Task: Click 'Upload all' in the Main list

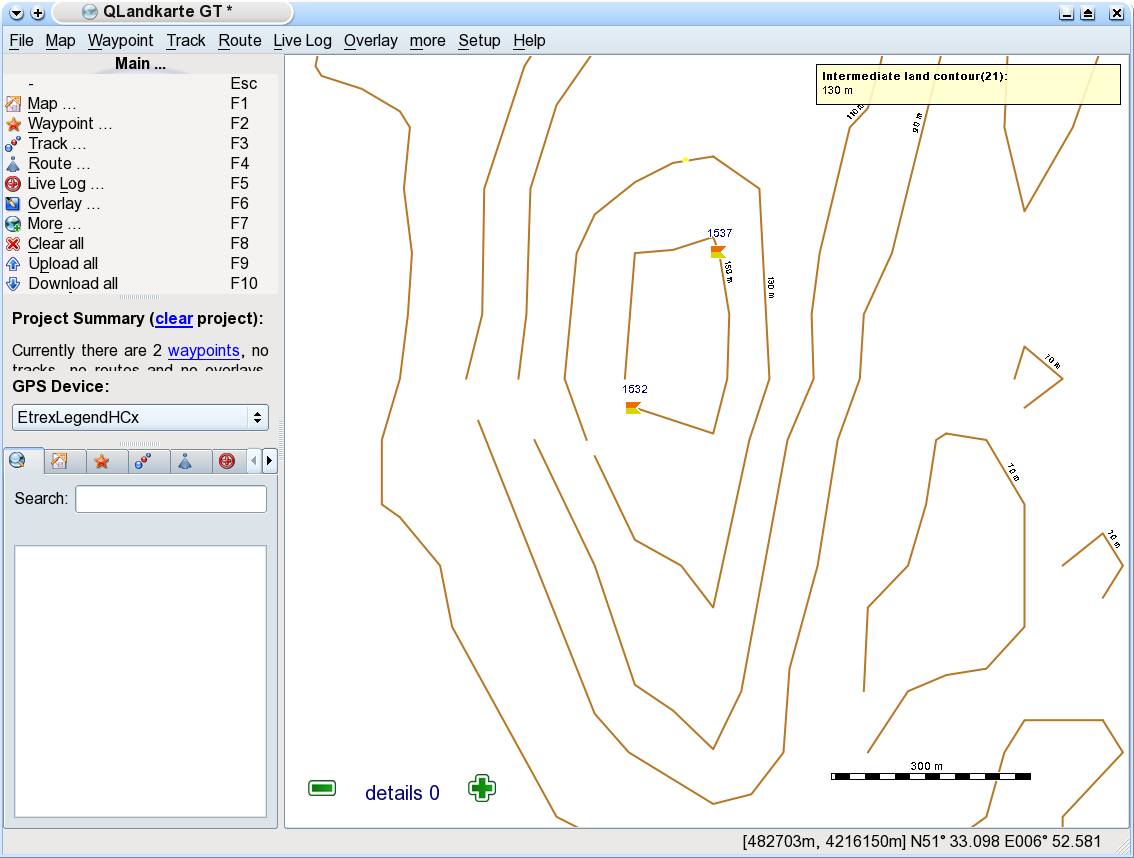Action: 63,264
